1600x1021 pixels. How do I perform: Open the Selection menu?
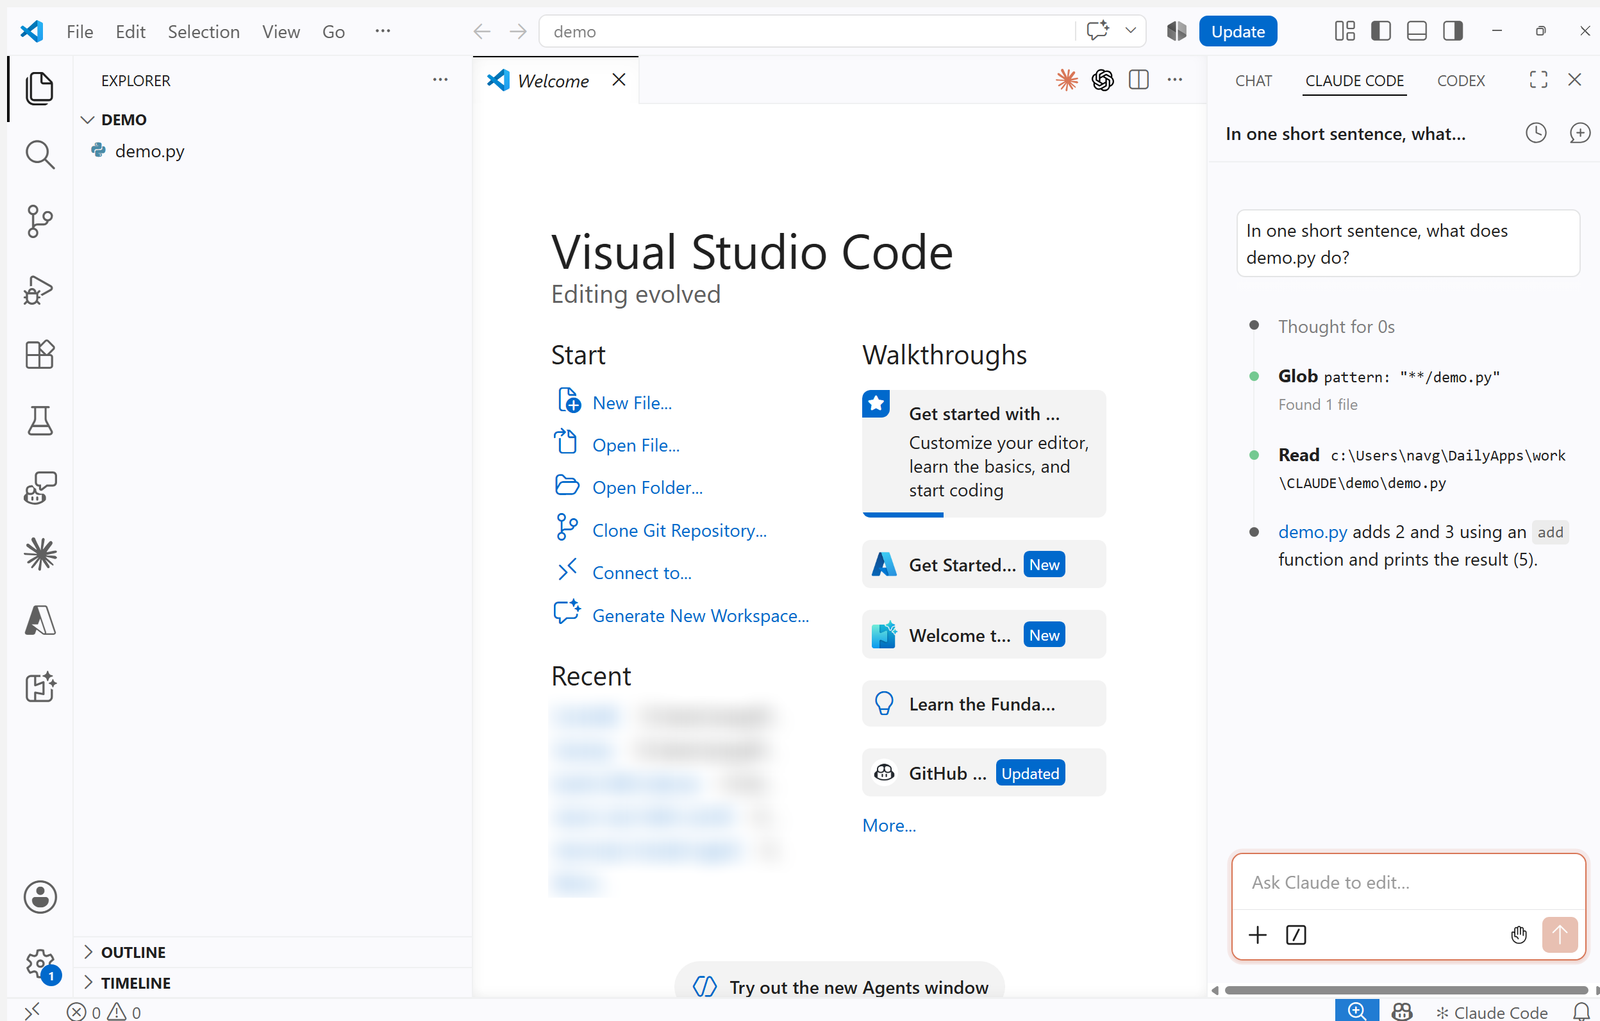click(x=204, y=32)
